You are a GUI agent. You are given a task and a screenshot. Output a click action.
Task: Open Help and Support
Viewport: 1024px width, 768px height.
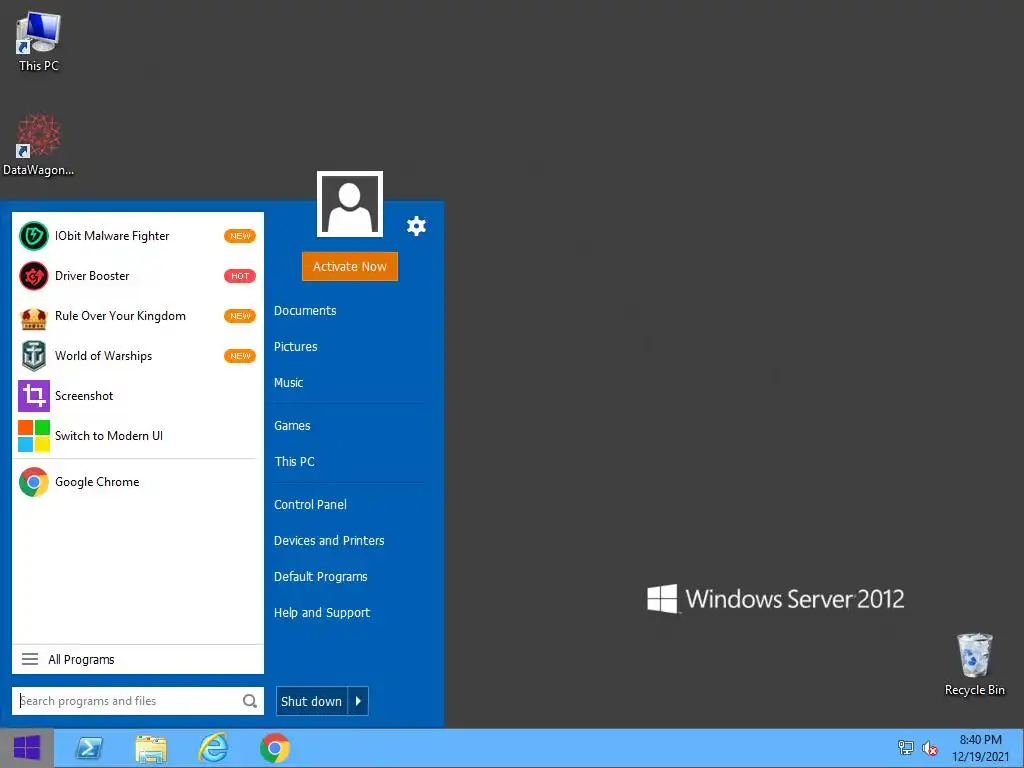pos(322,613)
